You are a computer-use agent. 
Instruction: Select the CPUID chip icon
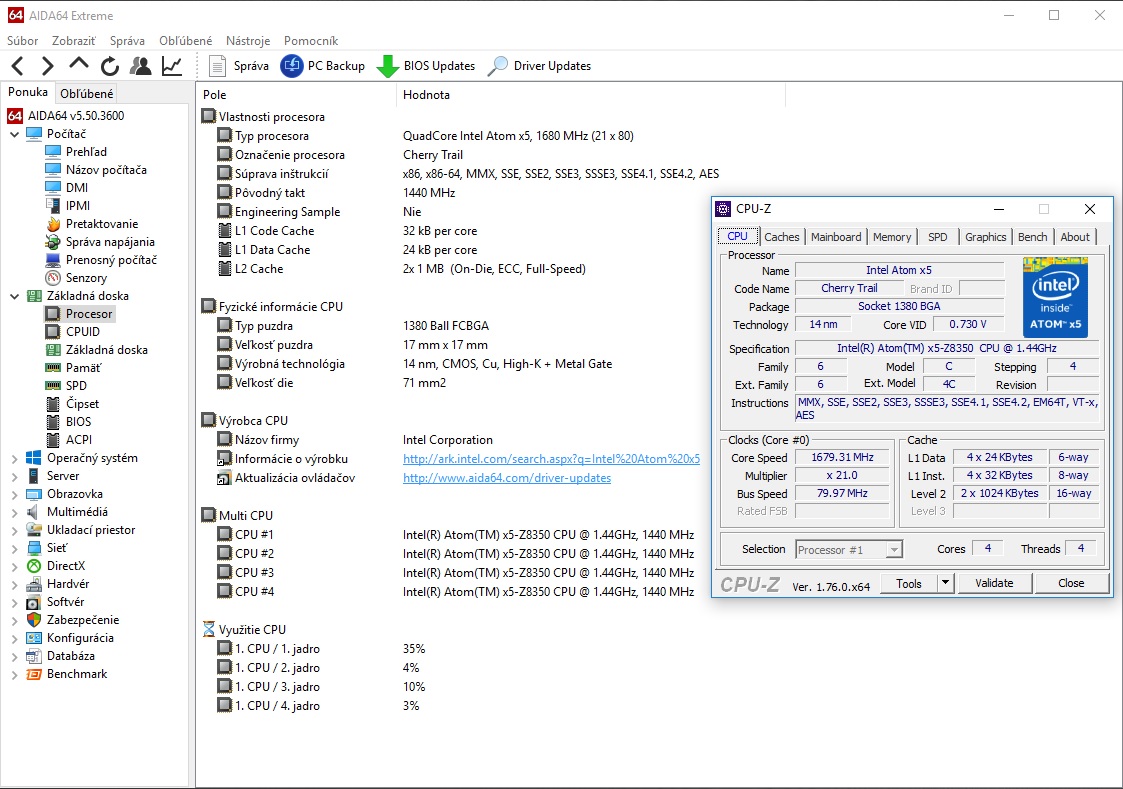tap(53, 331)
